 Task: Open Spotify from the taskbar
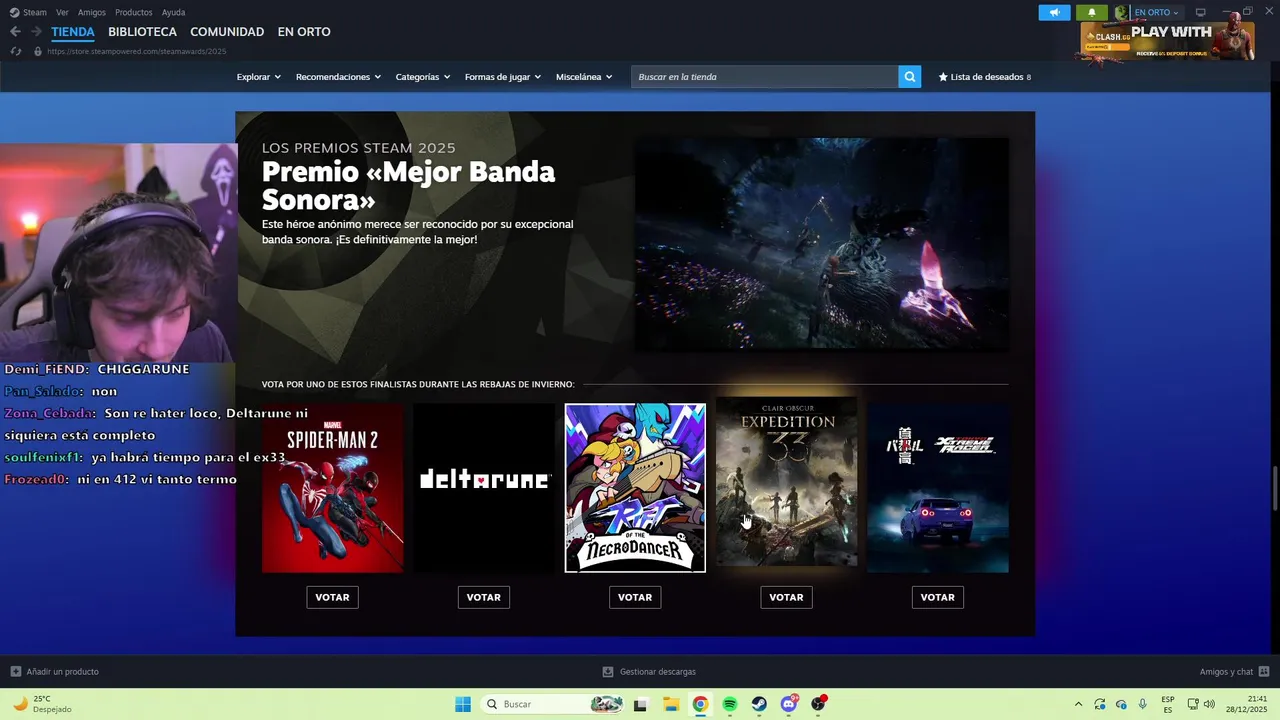click(730, 704)
